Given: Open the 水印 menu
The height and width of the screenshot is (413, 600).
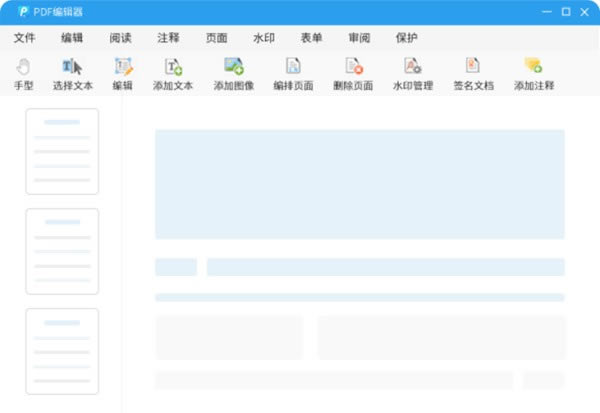Looking at the screenshot, I should pyautogui.click(x=264, y=38).
